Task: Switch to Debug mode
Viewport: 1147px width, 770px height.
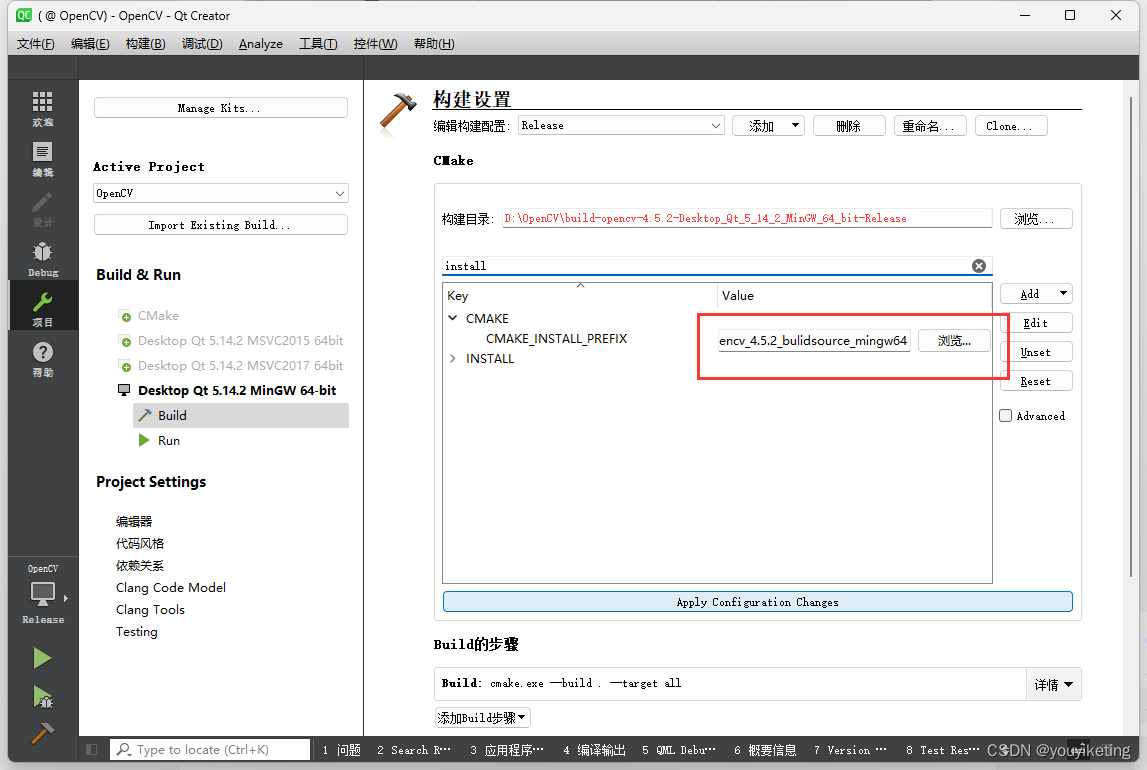Action: 42,259
